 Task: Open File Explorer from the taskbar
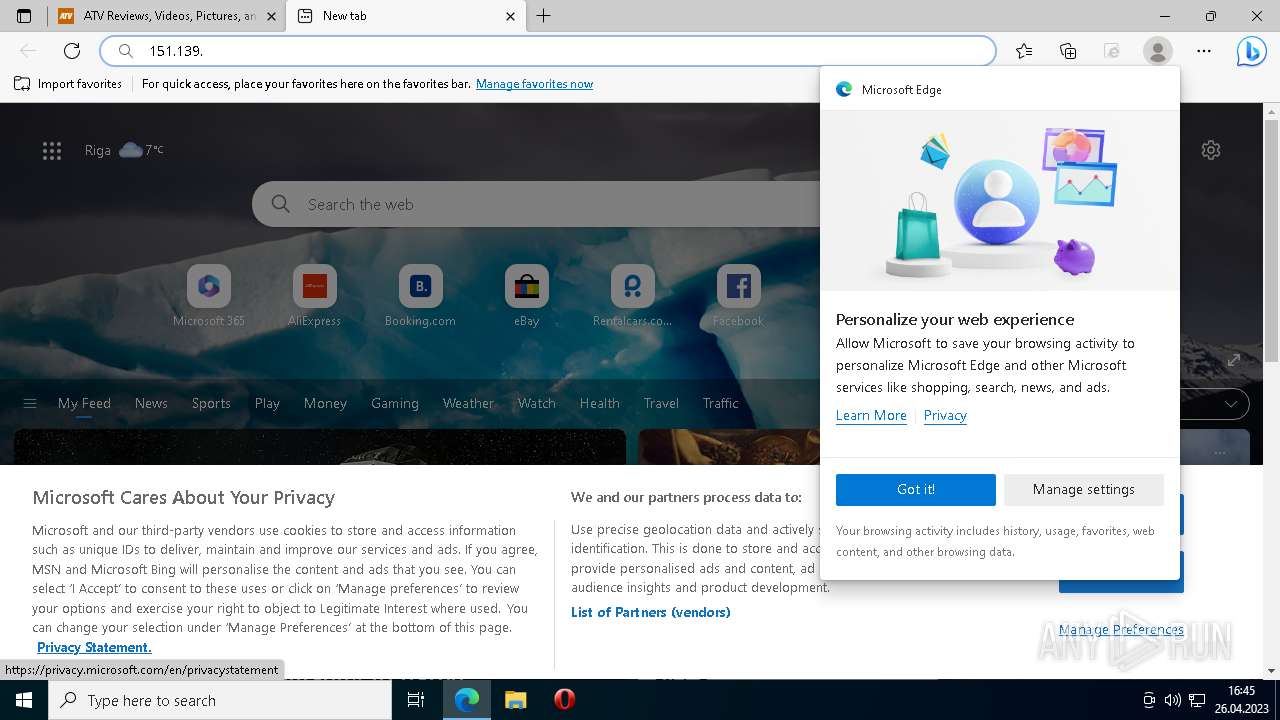click(515, 700)
